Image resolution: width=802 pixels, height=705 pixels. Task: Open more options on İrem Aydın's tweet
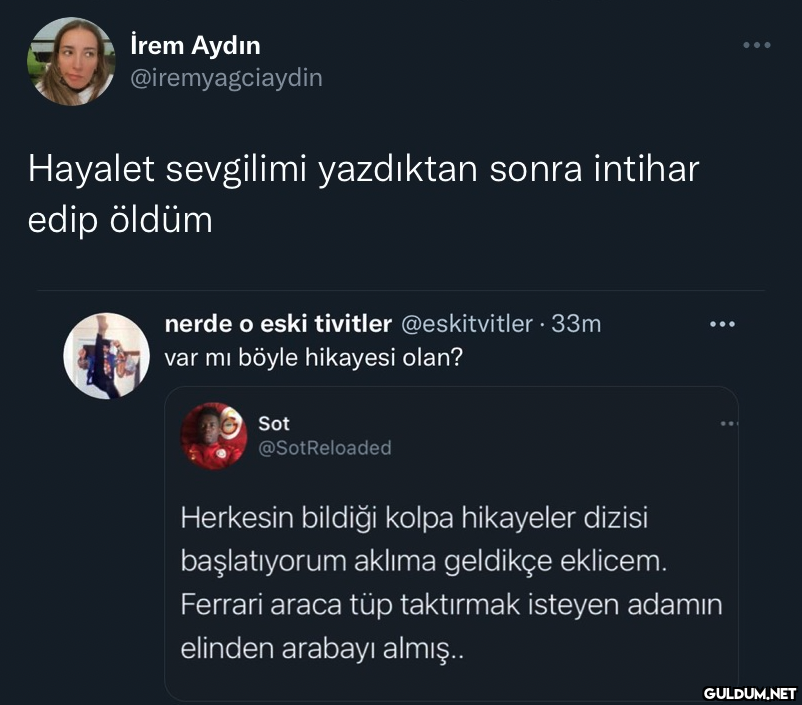(756, 45)
